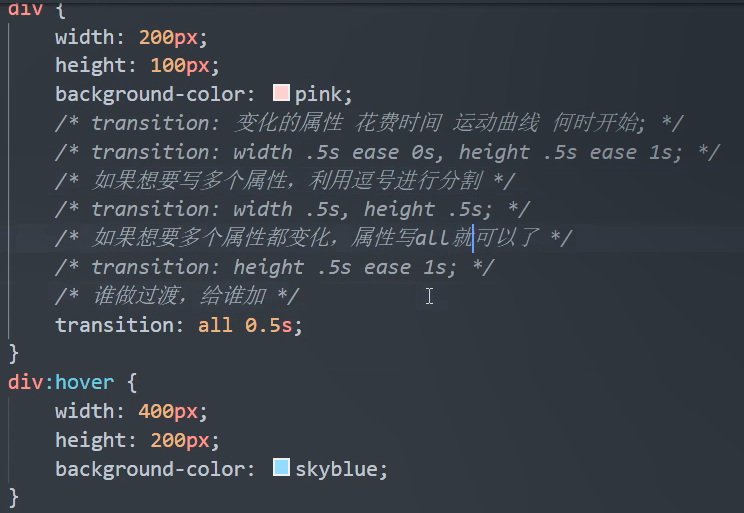Click the pink color swatch
The height and width of the screenshot is (513, 744).
[281, 94]
